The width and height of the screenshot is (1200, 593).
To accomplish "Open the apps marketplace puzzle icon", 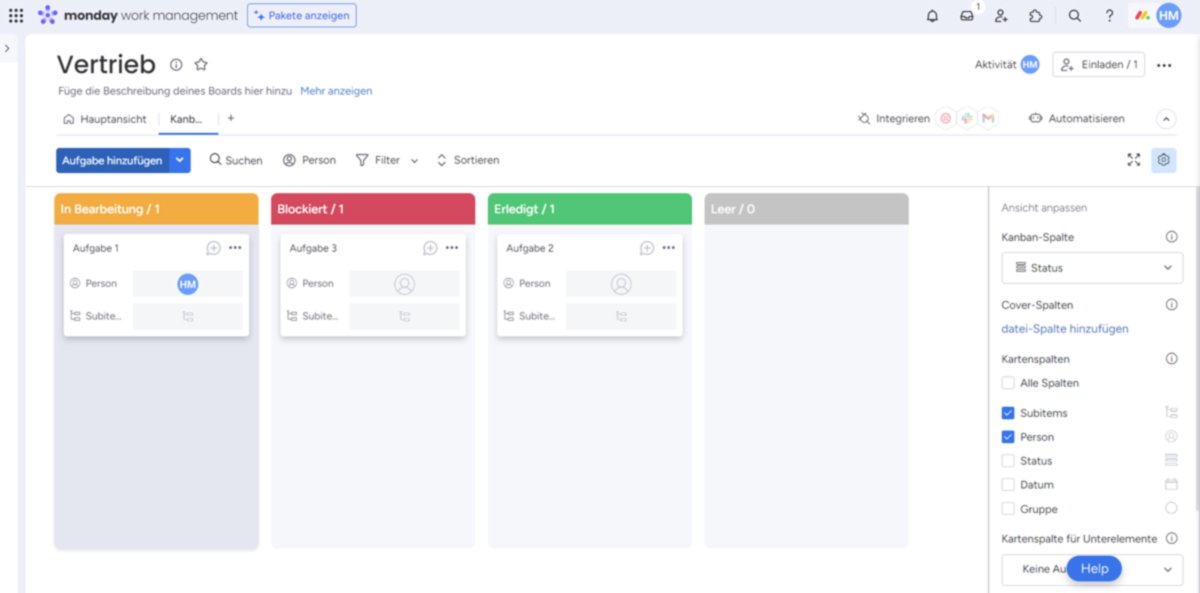I will point(1036,14).
